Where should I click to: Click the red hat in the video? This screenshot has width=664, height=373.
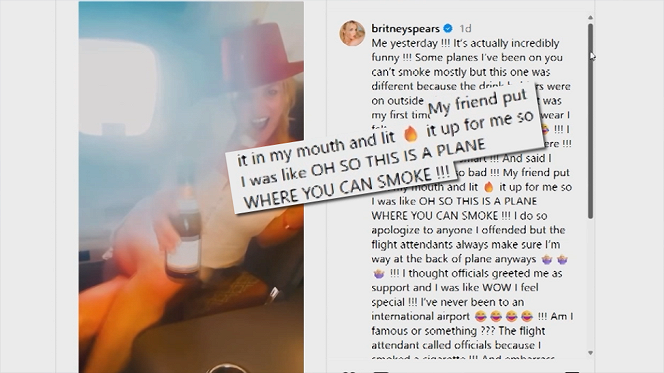(262, 50)
